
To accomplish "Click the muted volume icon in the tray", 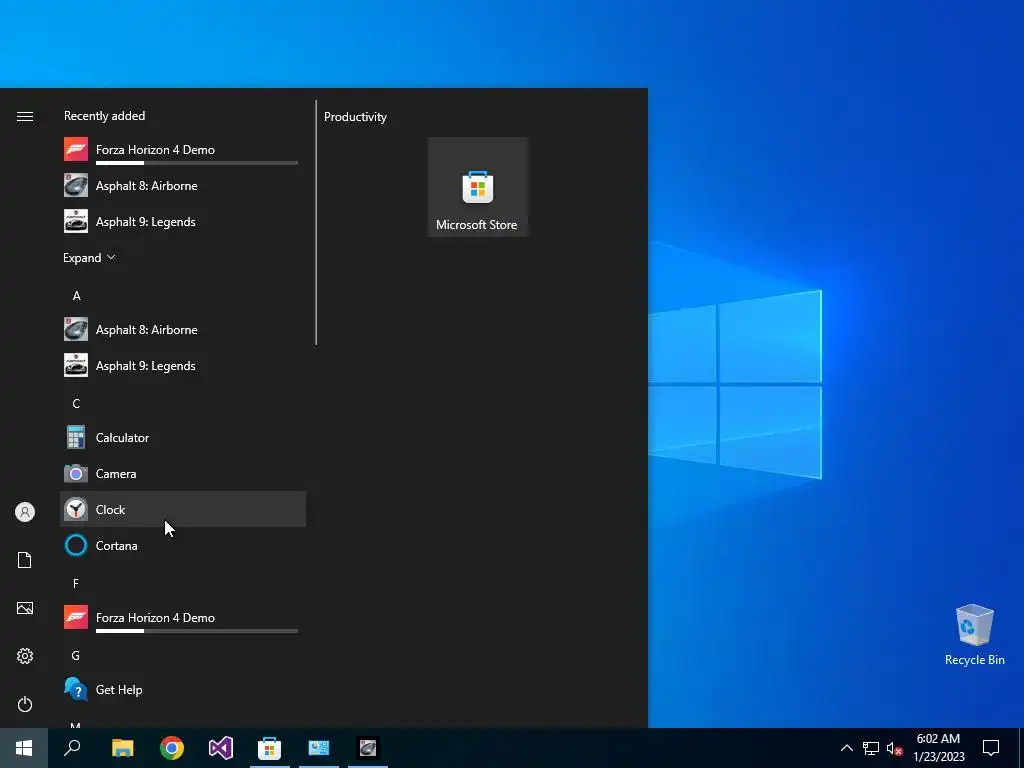I will 894,748.
